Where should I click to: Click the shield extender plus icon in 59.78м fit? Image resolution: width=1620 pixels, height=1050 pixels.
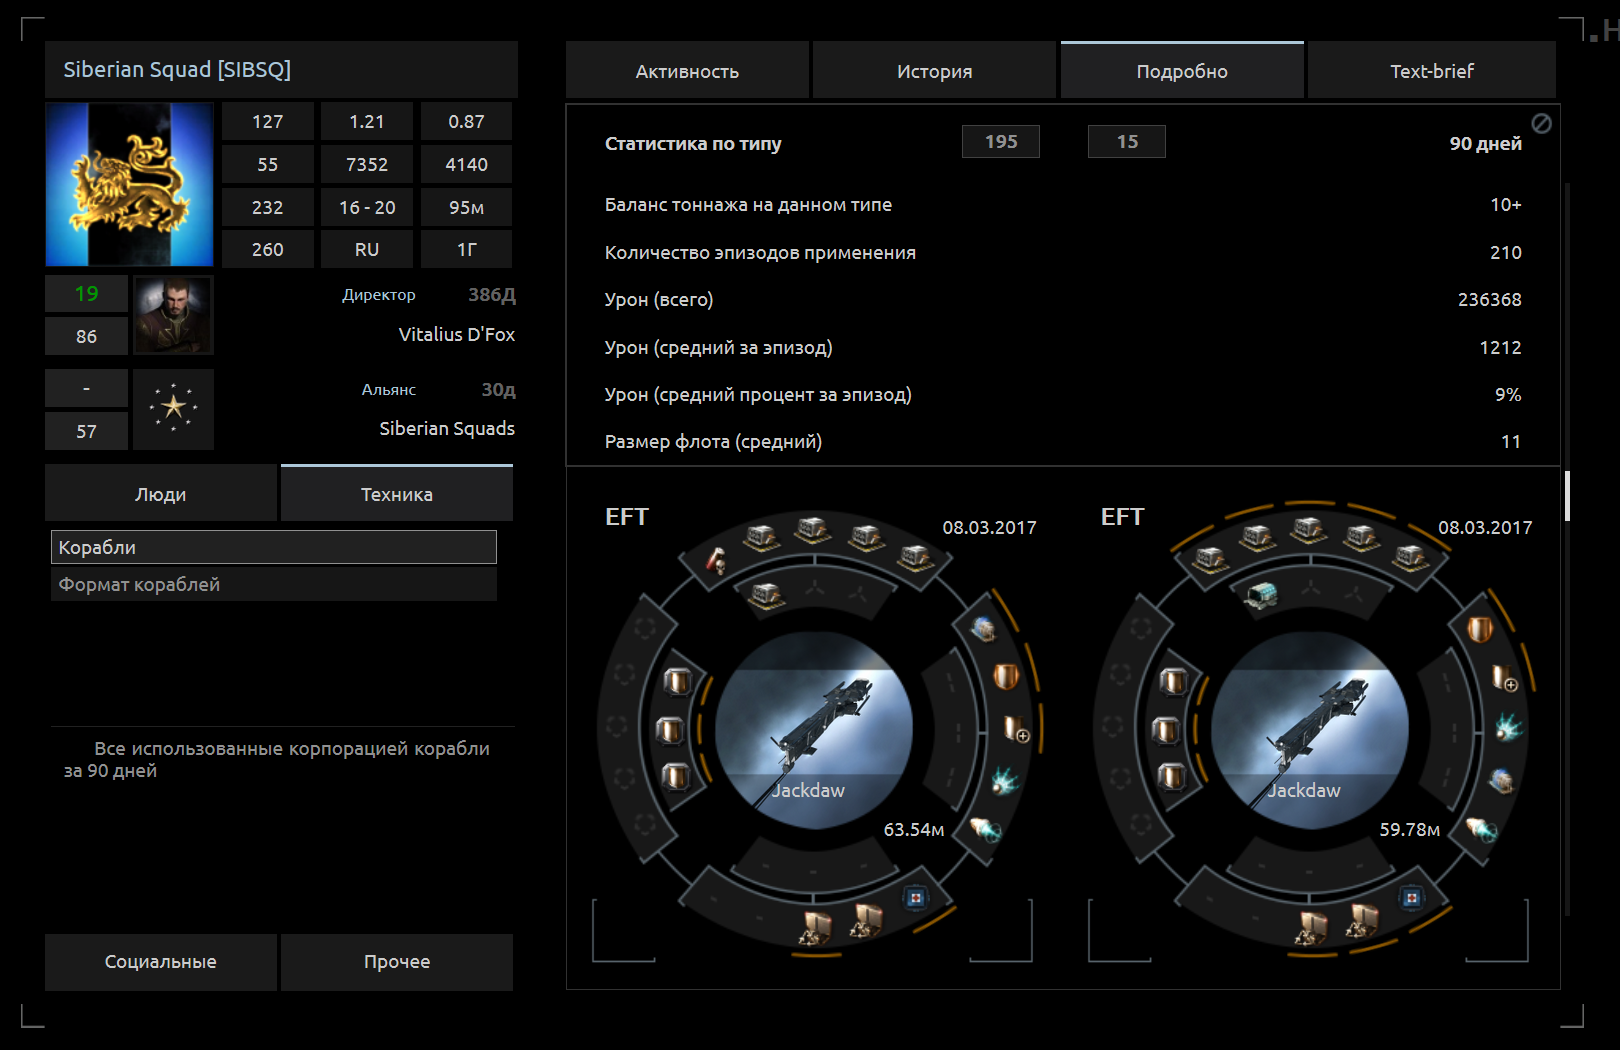(1505, 678)
